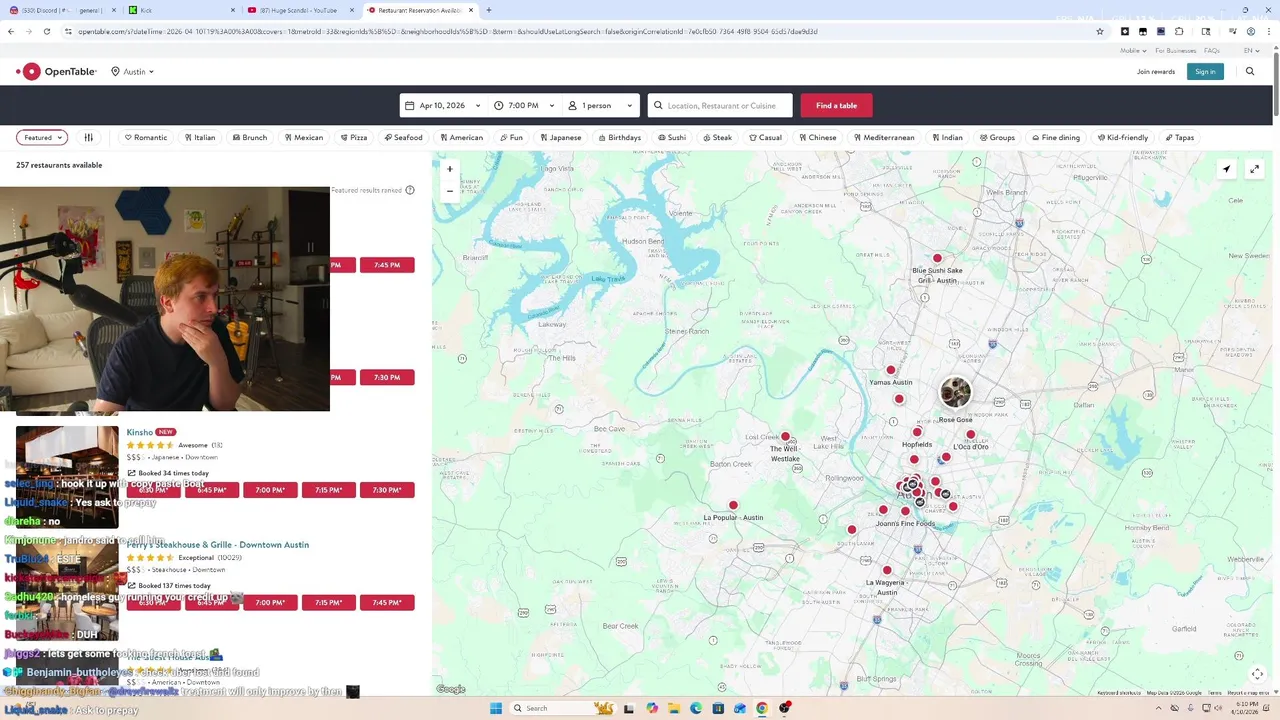Open the For Businesses link
The width and height of the screenshot is (1280, 720).
tap(1175, 50)
